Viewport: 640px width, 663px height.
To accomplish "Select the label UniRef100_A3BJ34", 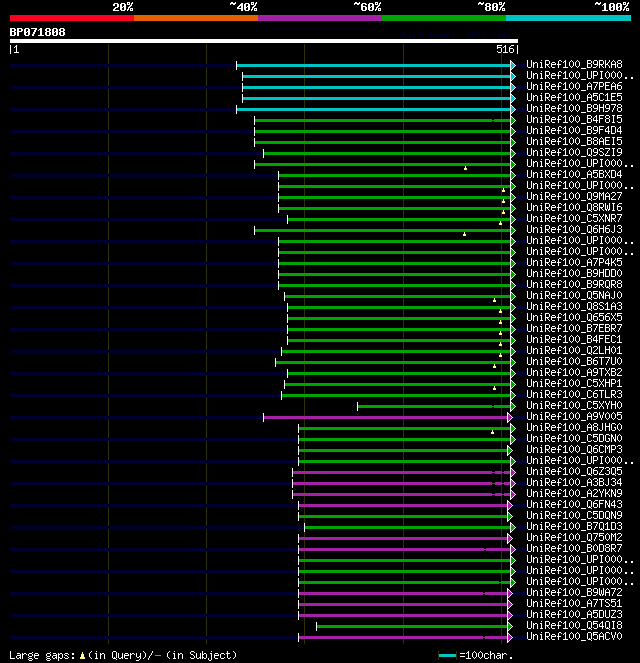I will [x=574, y=482].
